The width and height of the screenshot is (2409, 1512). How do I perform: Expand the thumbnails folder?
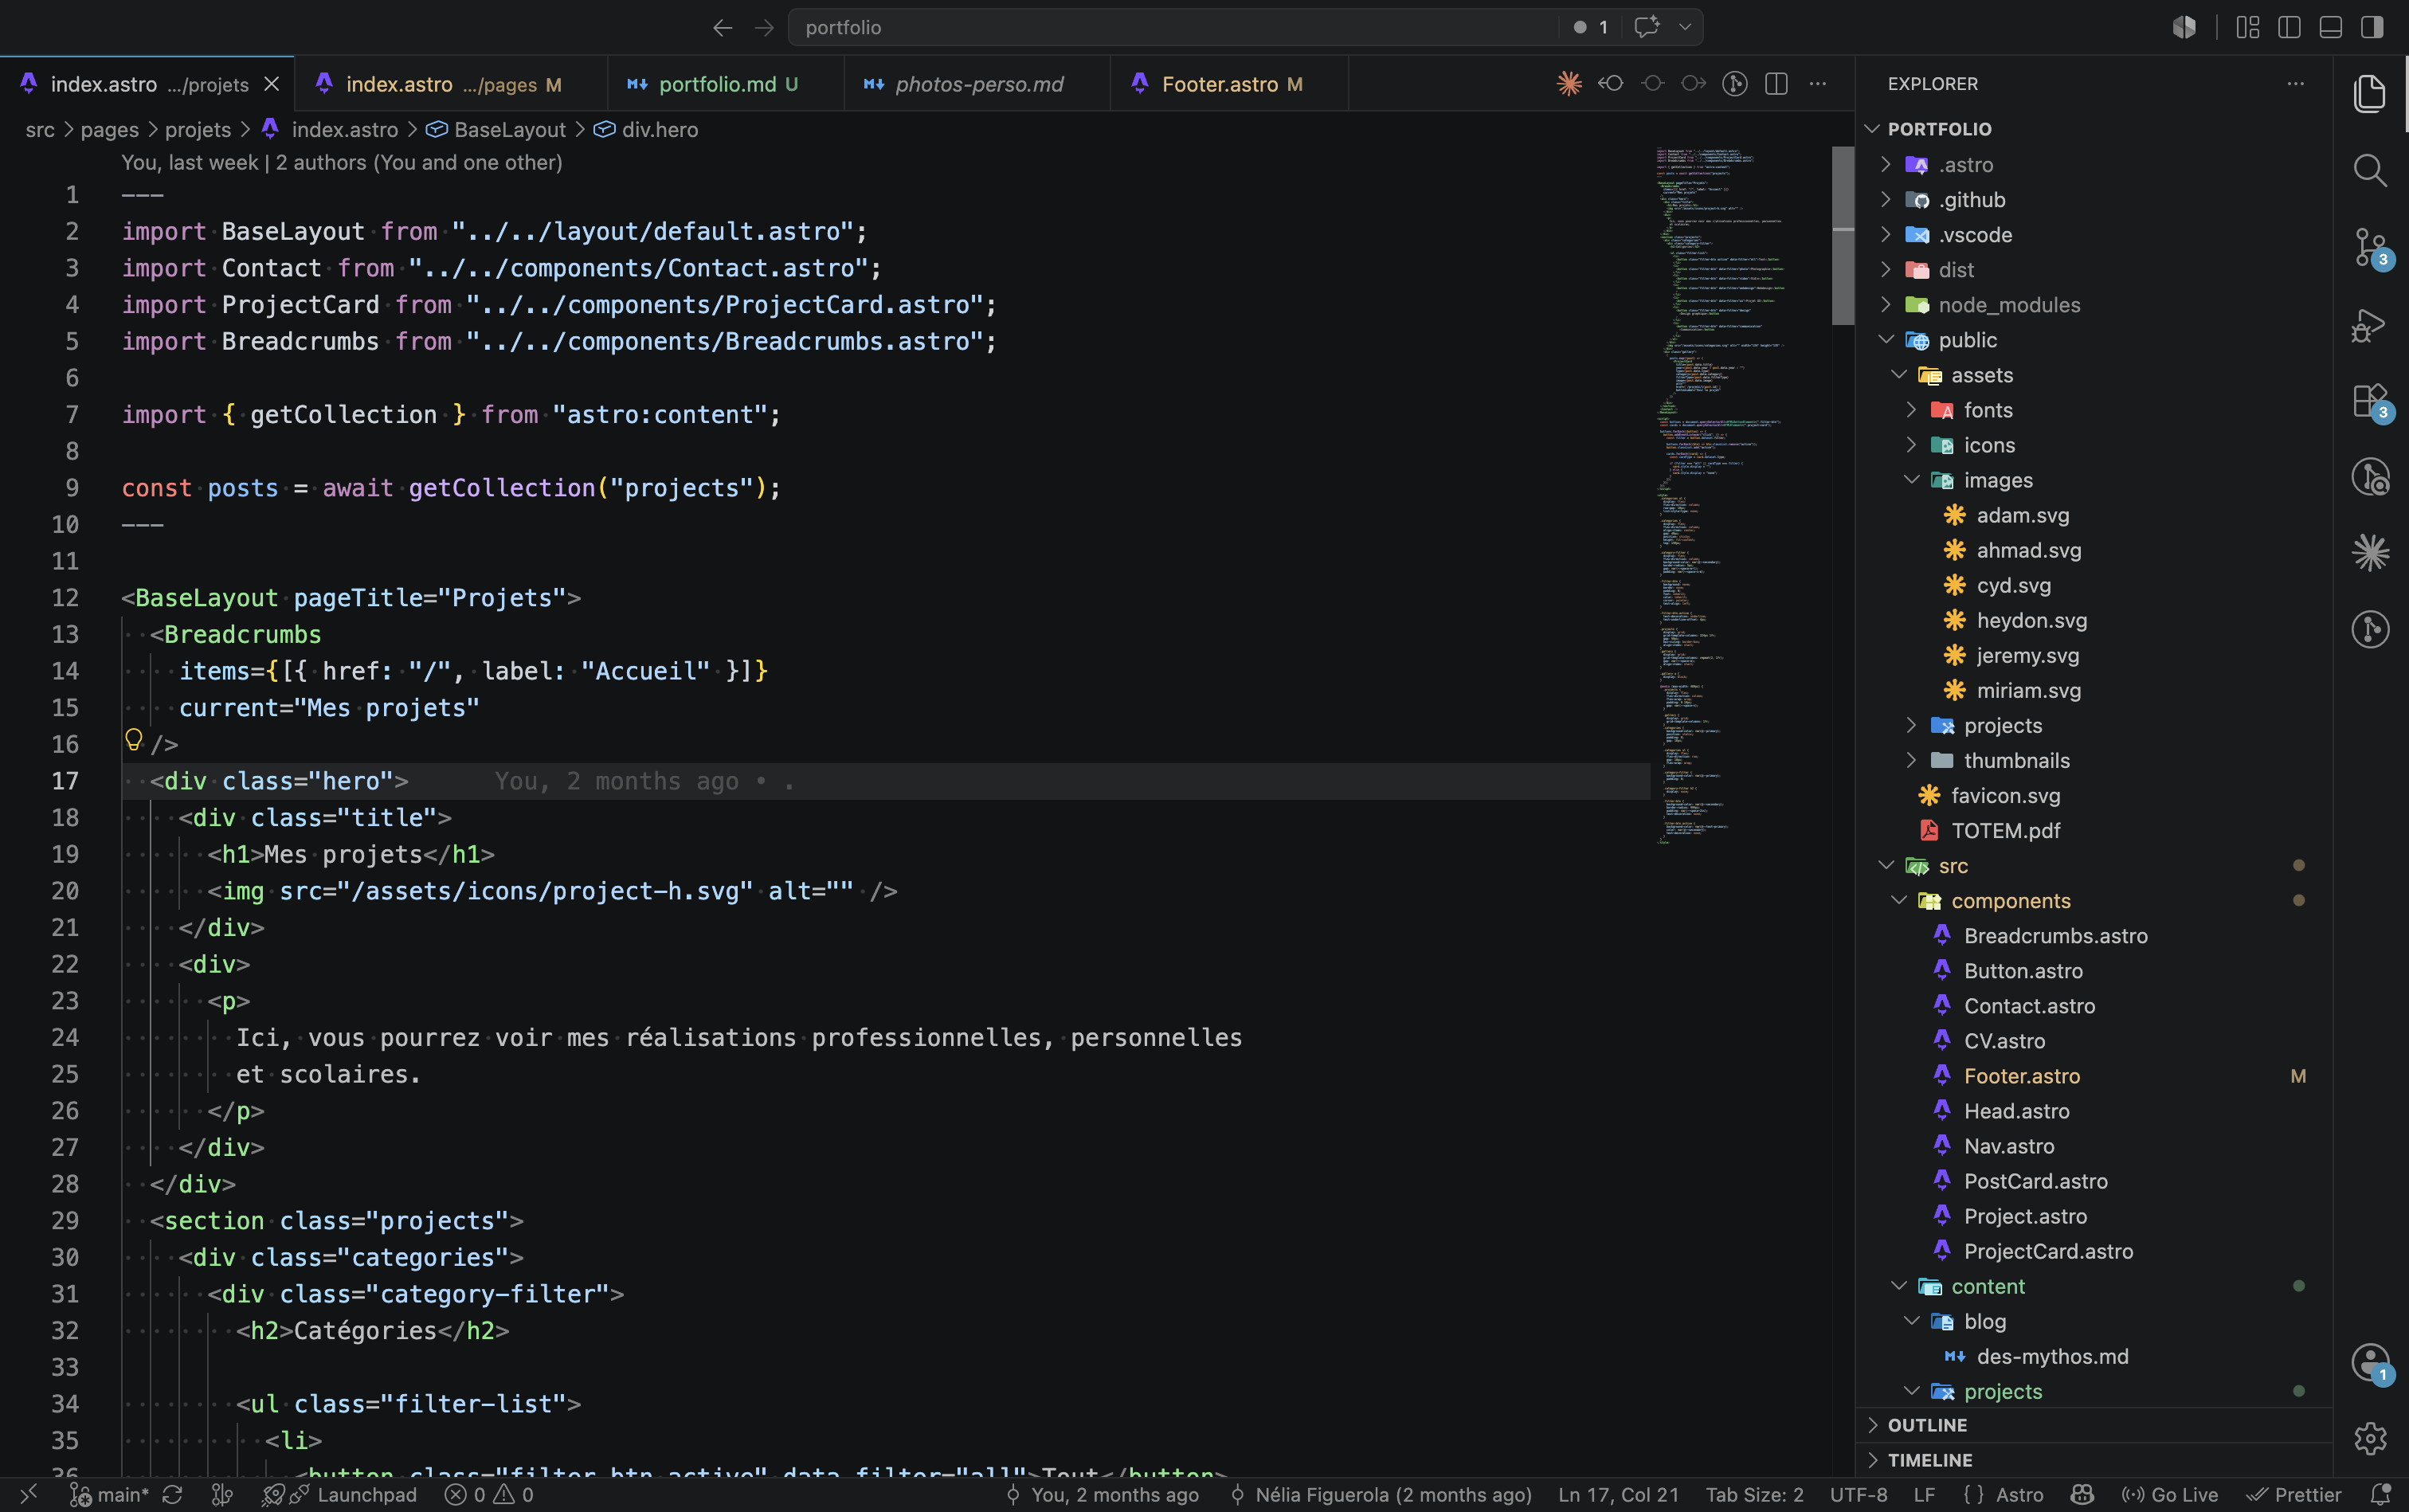pyautogui.click(x=1911, y=759)
